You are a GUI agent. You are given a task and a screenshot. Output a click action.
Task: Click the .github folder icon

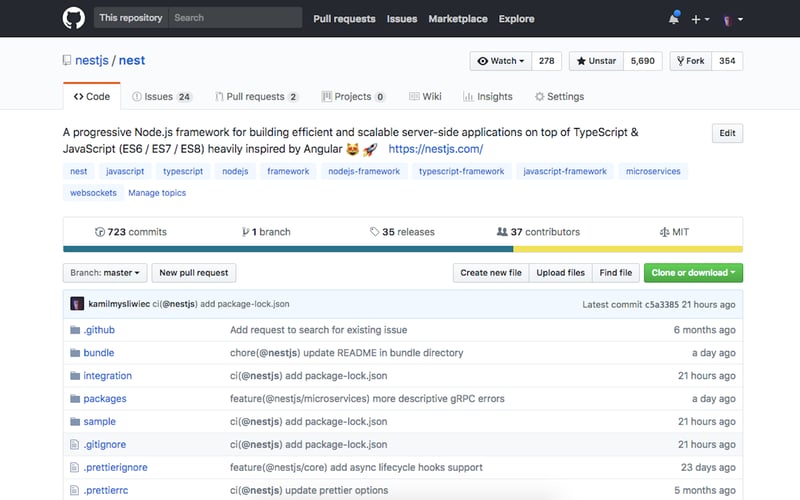(75, 330)
